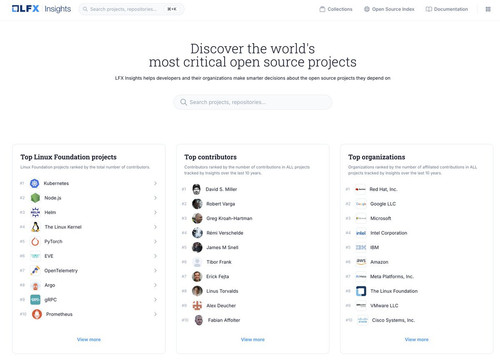The width and height of the screenshot is (500, 361).
Task: Expand the Argo row chevron
Action: (x=155, y=285)
